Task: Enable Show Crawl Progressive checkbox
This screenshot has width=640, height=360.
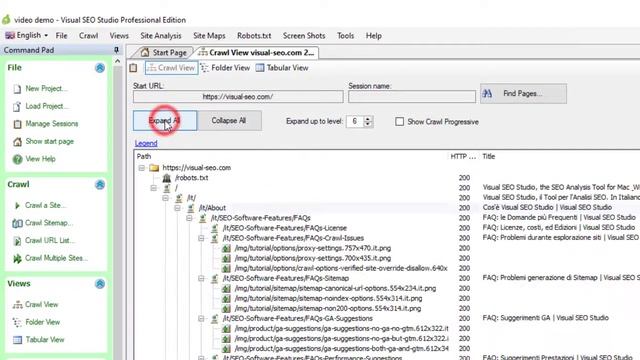Action: tap(399, 122)
